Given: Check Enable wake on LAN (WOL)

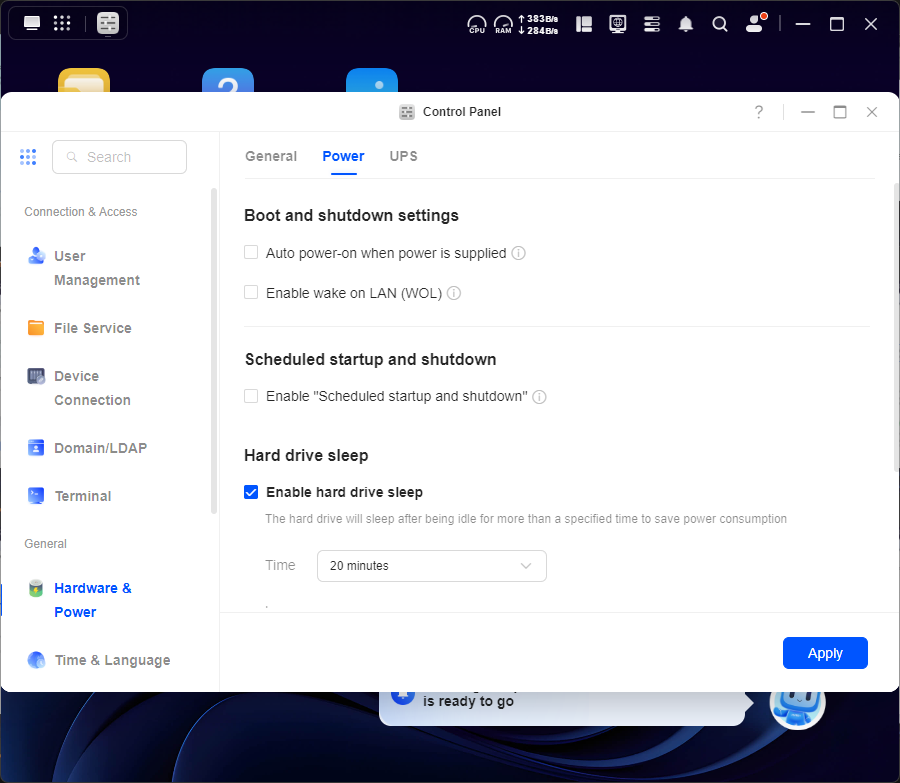Looking at the screenshot, I should point(252,293).
